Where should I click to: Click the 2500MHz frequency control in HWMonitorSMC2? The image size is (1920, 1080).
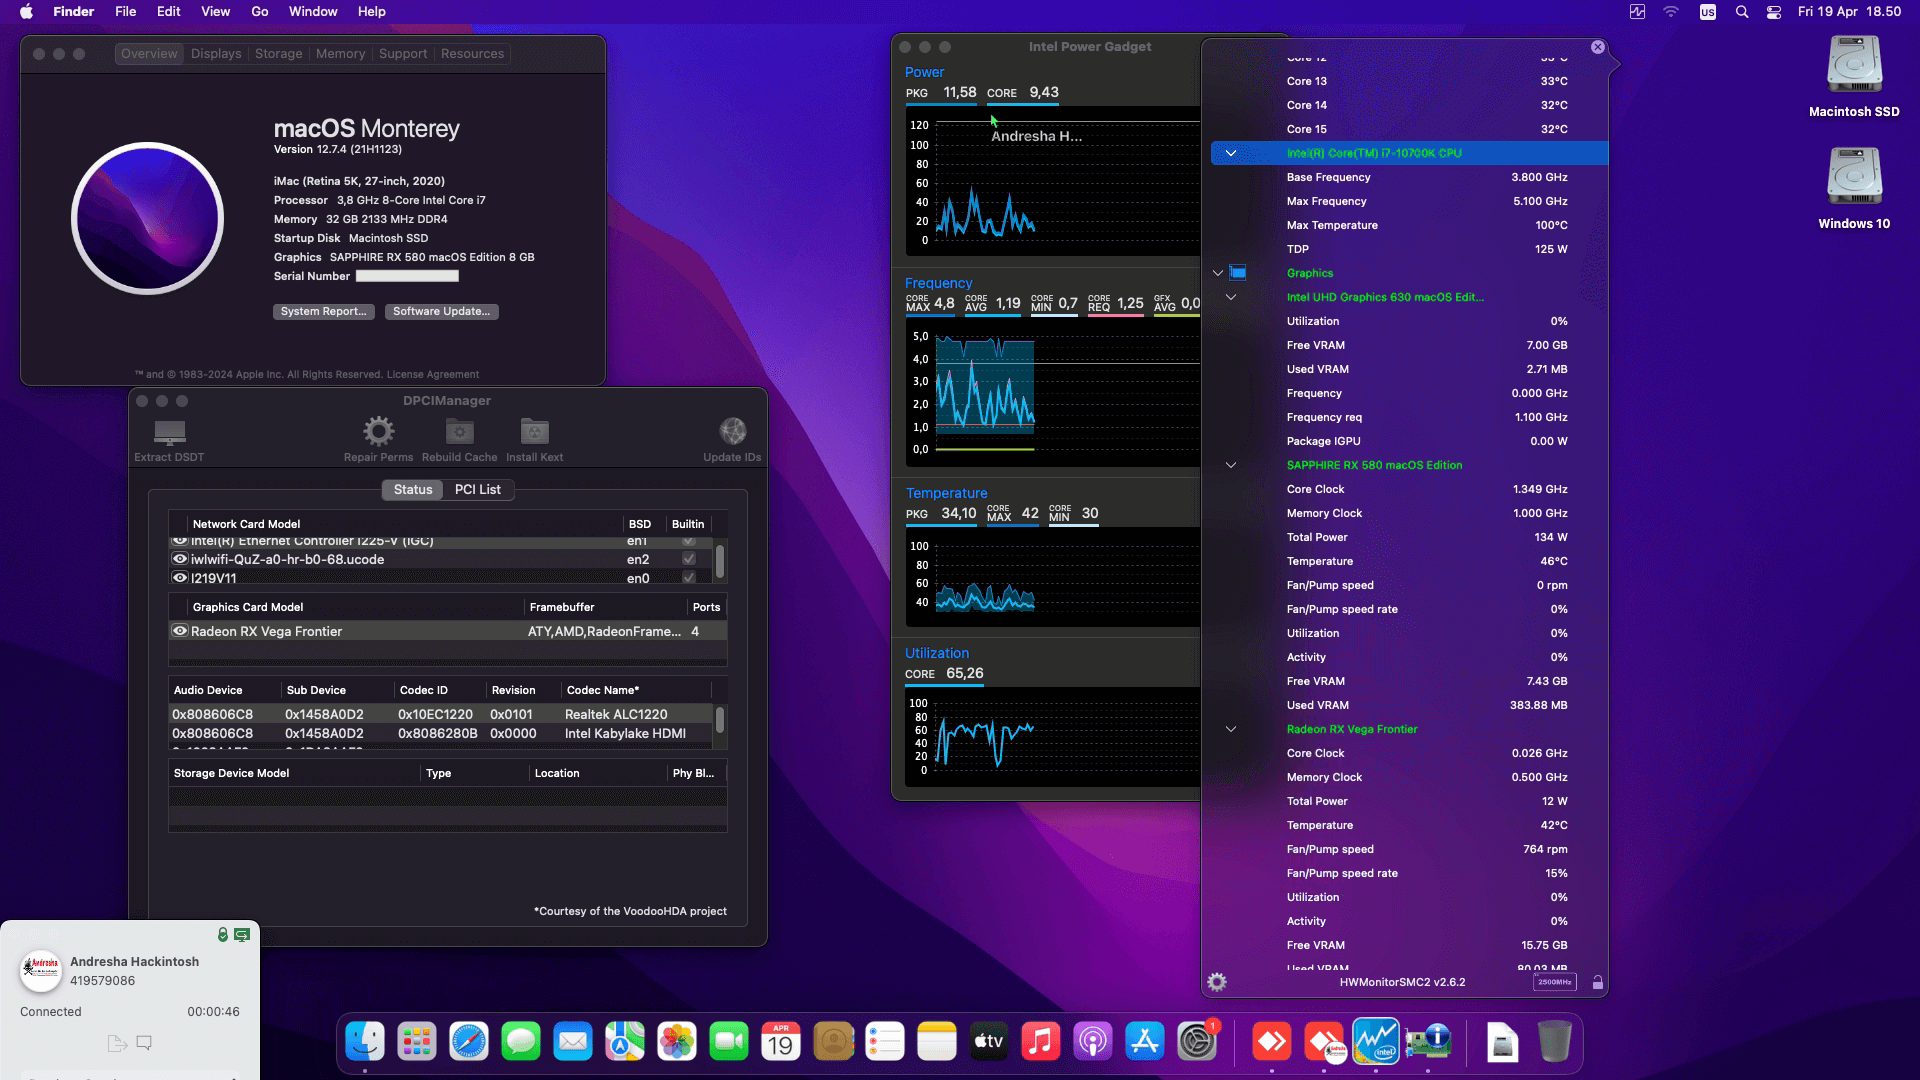point(1555,982)
